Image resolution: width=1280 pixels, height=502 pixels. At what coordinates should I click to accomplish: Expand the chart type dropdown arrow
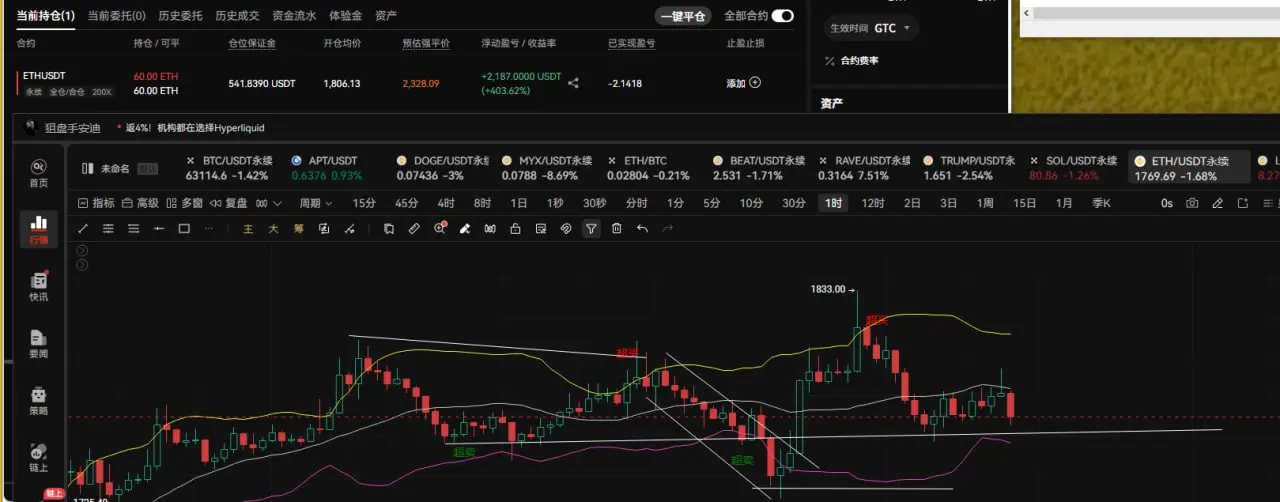point(277,203)
